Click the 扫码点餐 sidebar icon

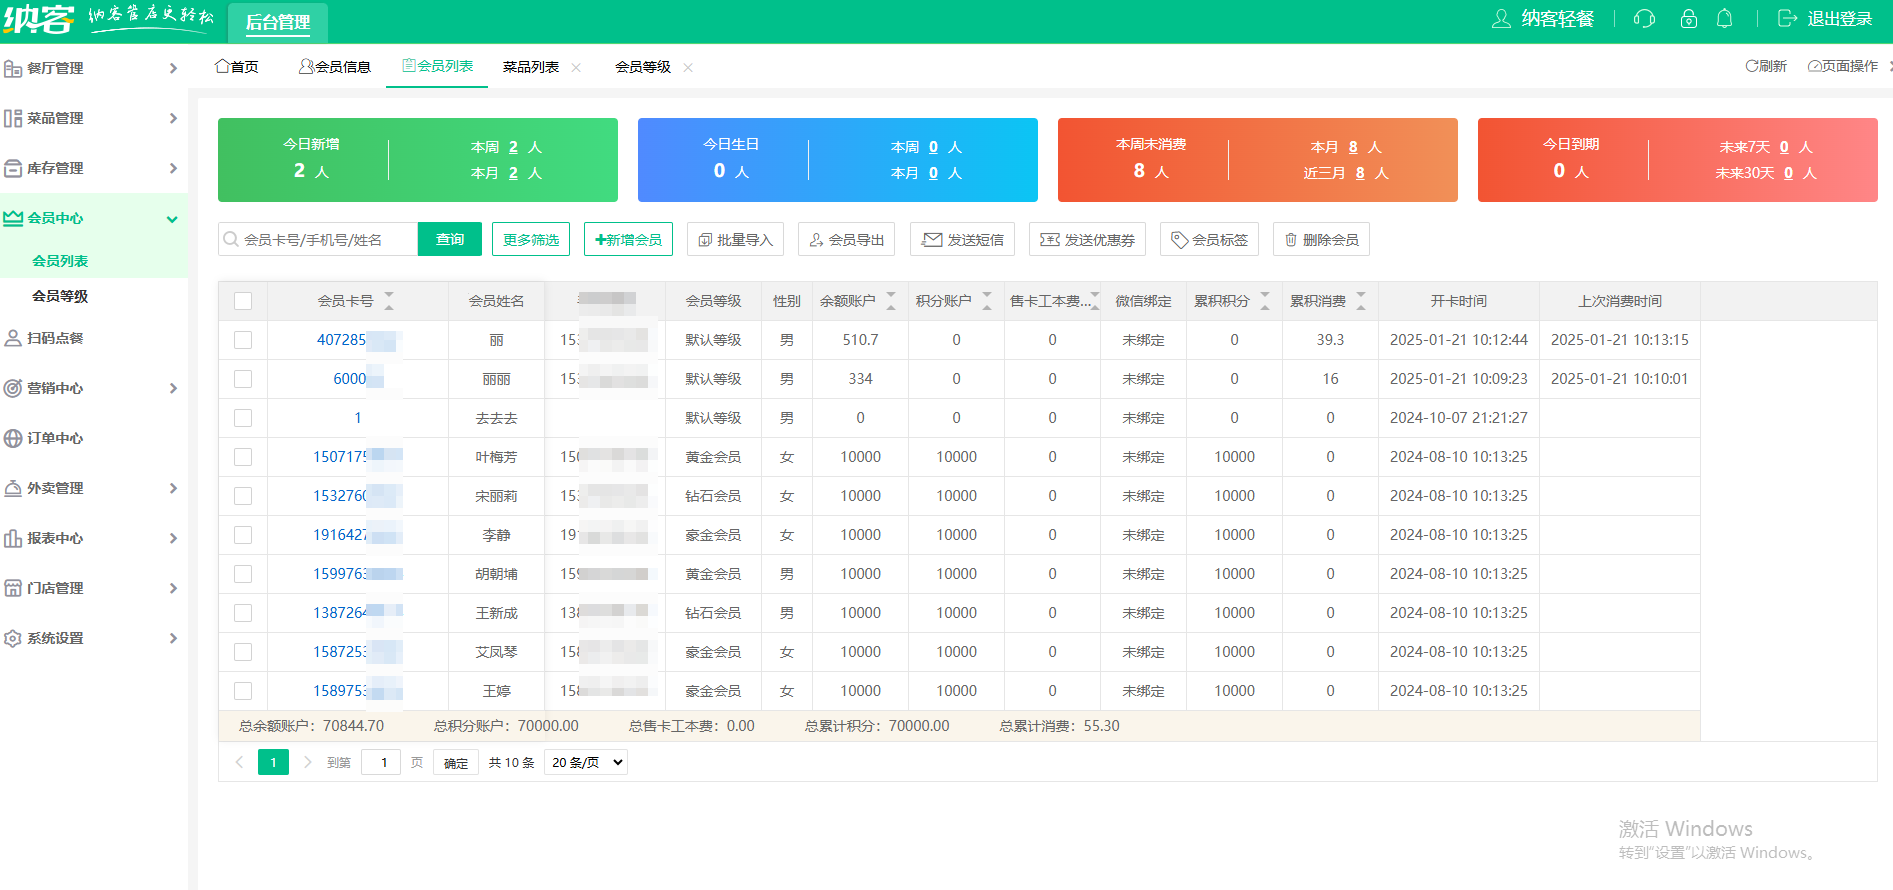[13, 338]
